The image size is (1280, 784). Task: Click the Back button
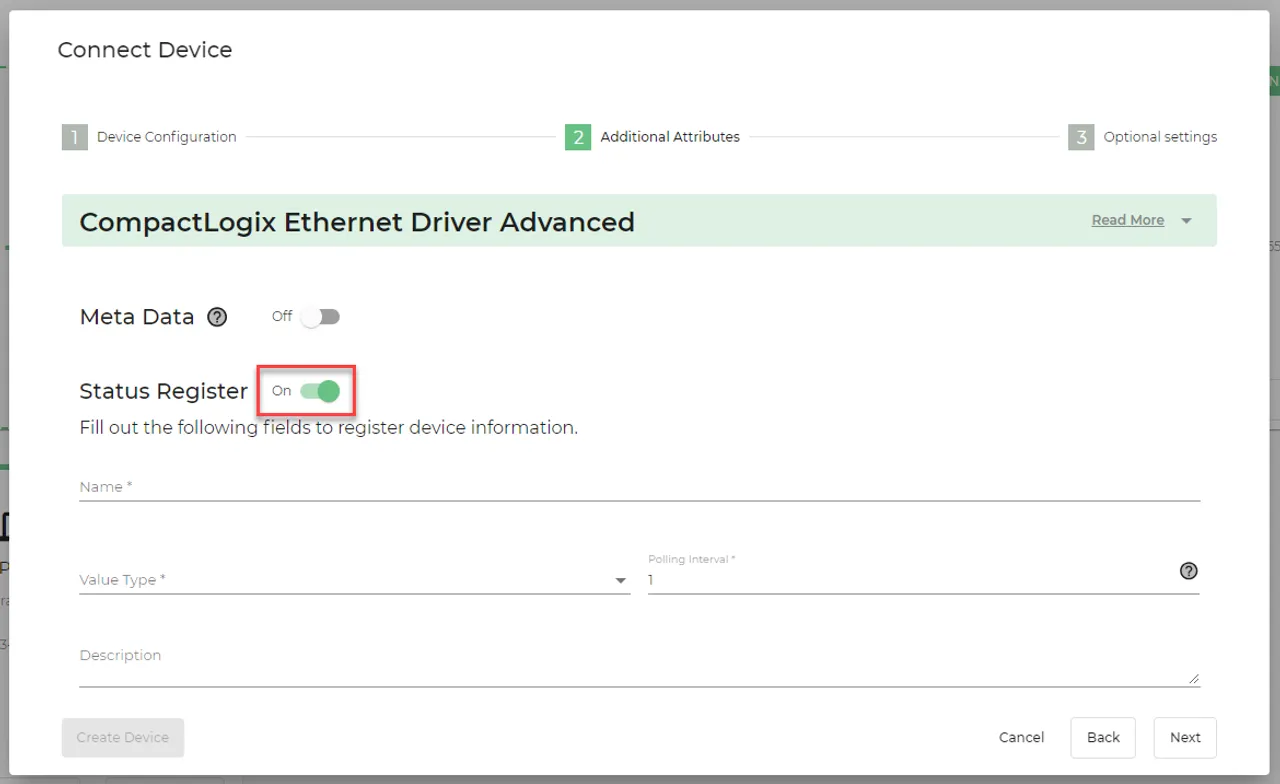coord(1103,737)
